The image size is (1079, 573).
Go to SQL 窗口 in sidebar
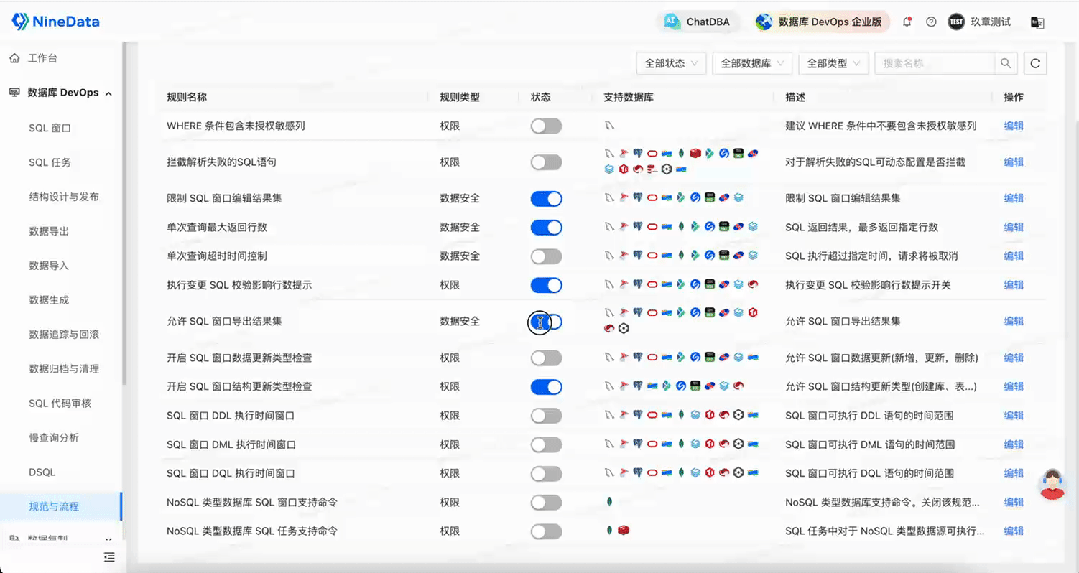tap(50, 128)
